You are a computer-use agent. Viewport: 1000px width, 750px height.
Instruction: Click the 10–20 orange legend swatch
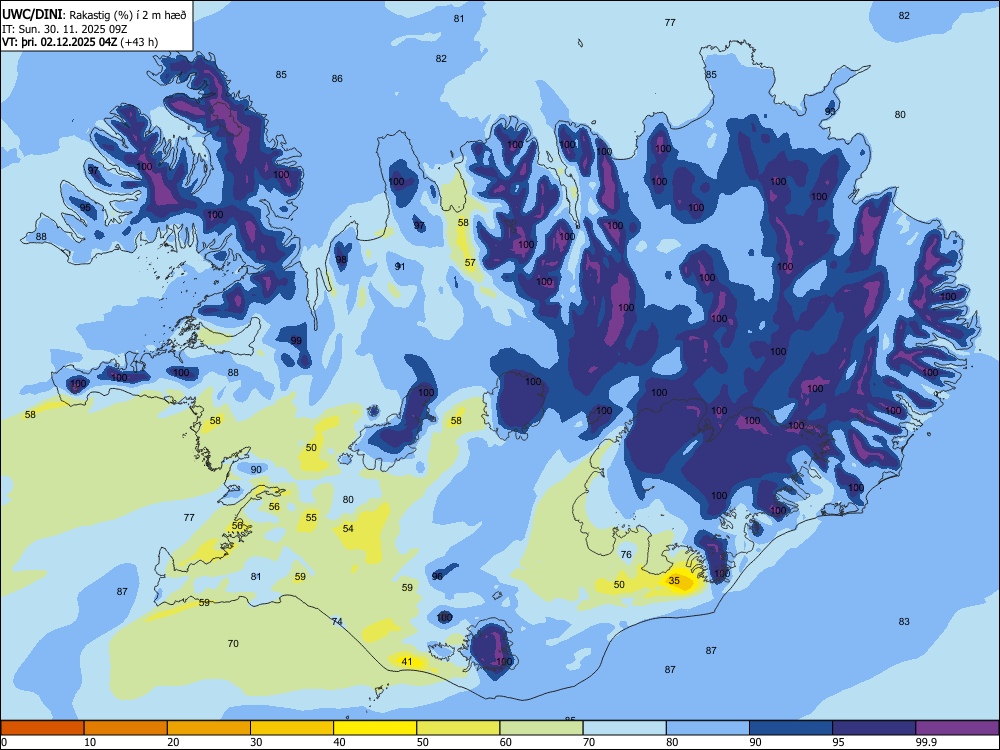click(x=126, y=728)
